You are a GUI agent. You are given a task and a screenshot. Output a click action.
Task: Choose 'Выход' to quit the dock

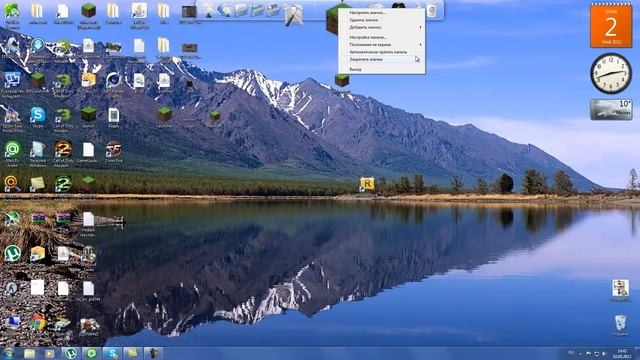point(382,70)
